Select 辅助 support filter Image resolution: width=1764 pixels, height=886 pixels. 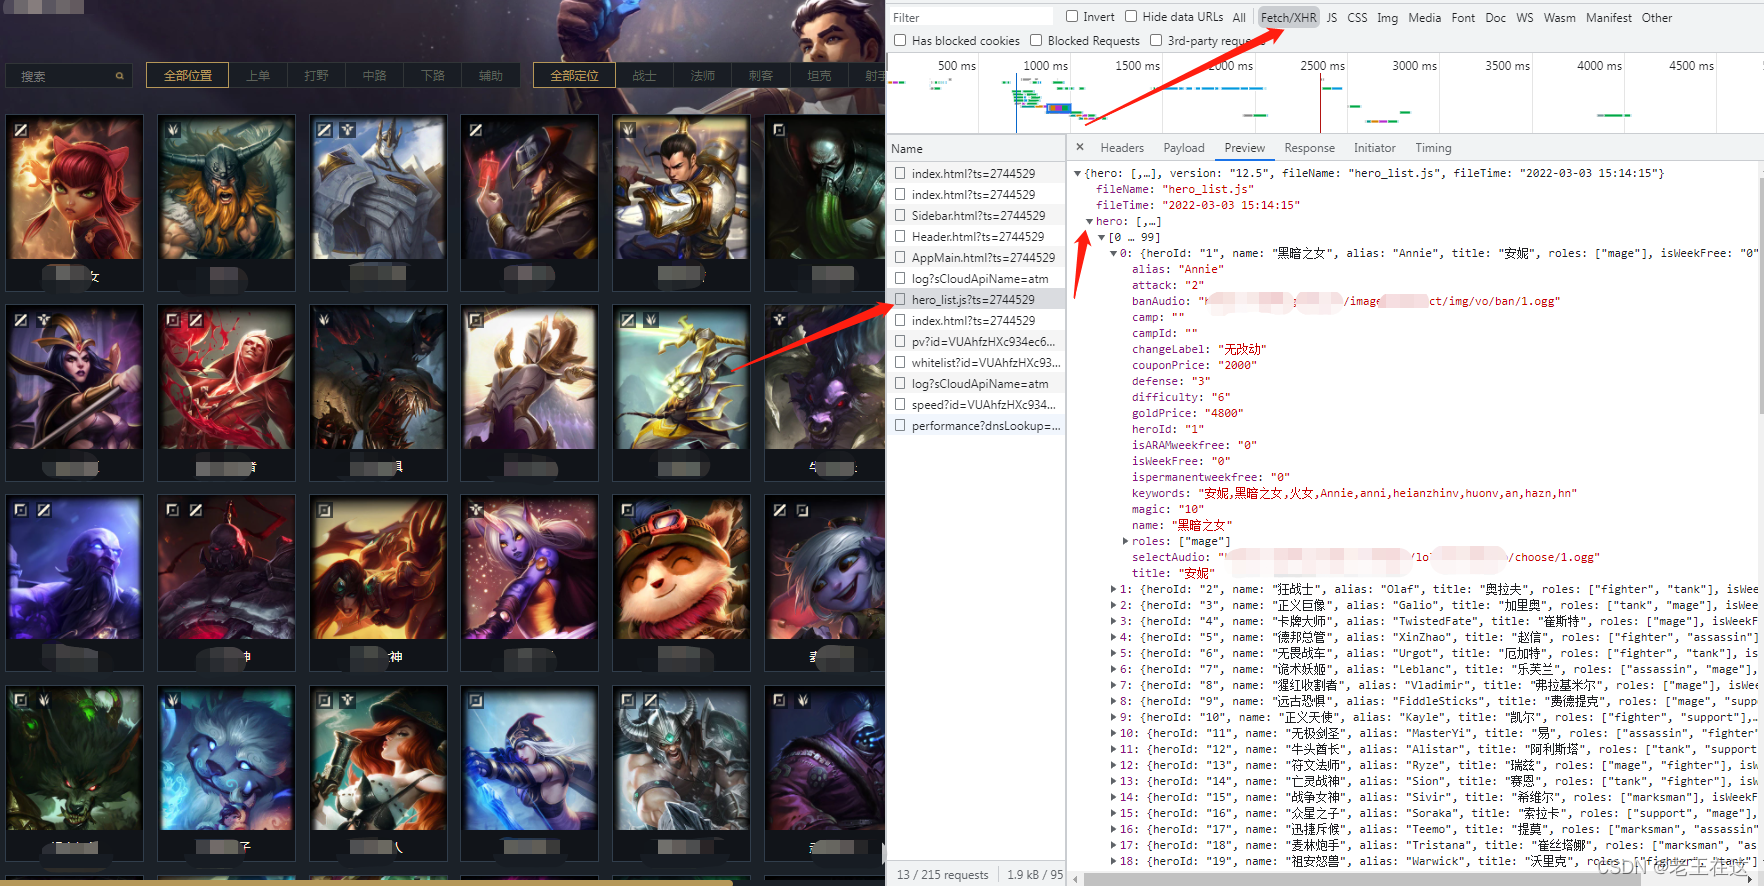click(490, 75)
